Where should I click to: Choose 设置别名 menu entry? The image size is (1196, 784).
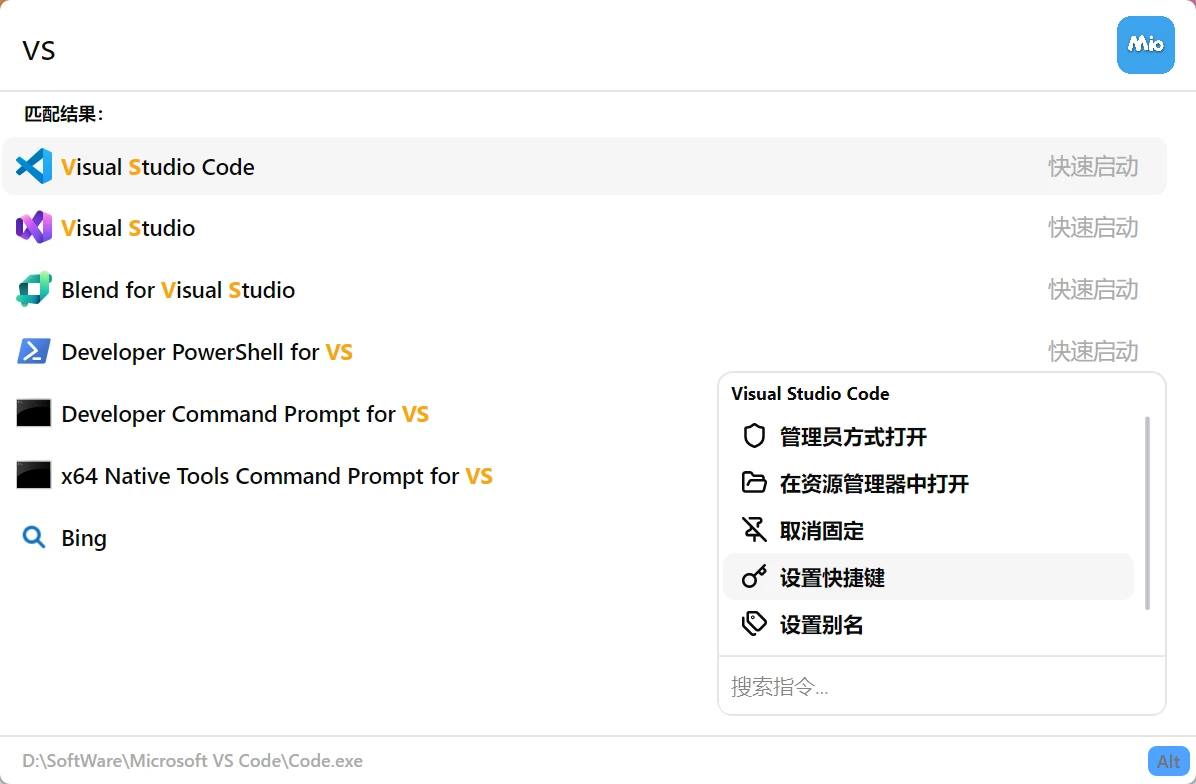(821, 625)
